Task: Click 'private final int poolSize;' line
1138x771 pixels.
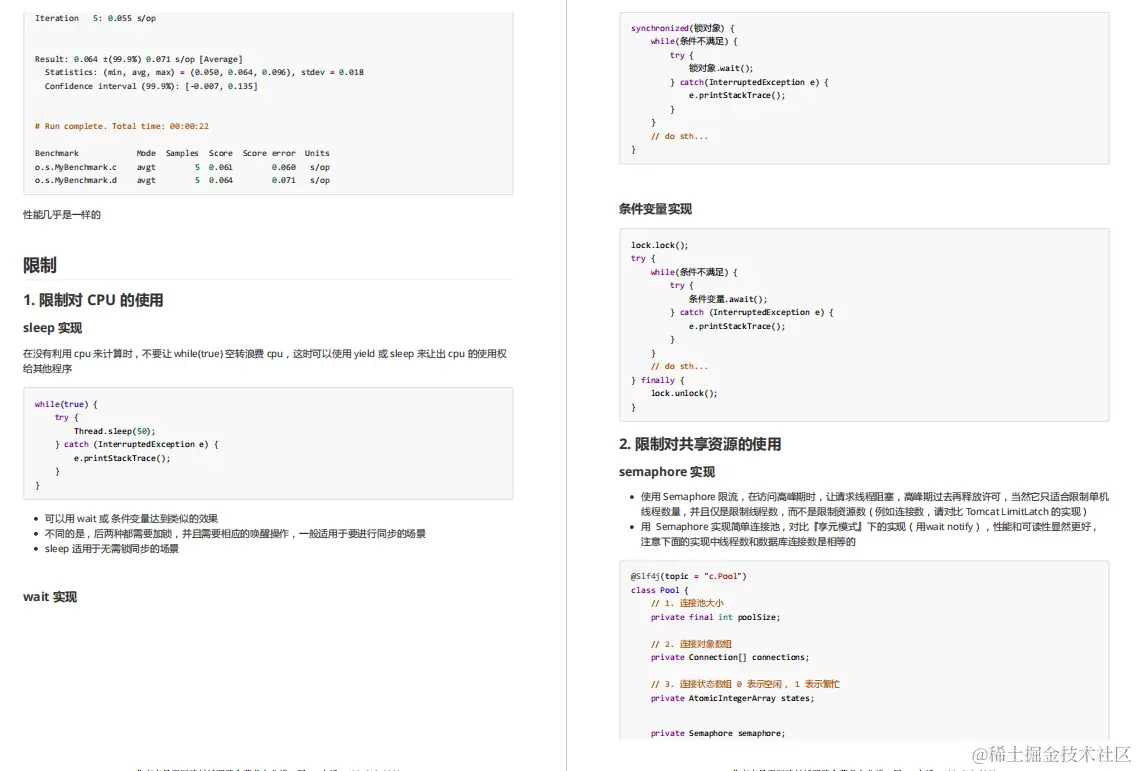Action: 716,617
